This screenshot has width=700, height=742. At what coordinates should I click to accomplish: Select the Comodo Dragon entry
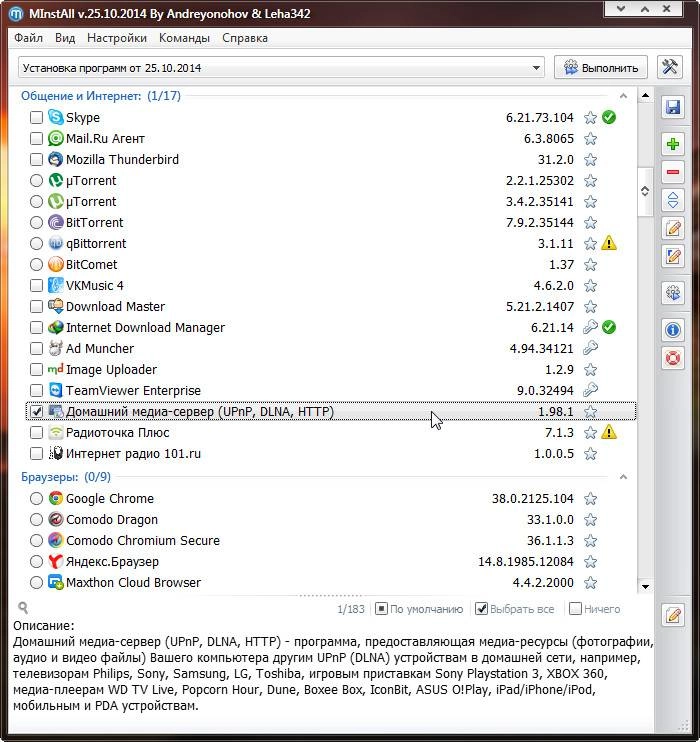point(331,519)
